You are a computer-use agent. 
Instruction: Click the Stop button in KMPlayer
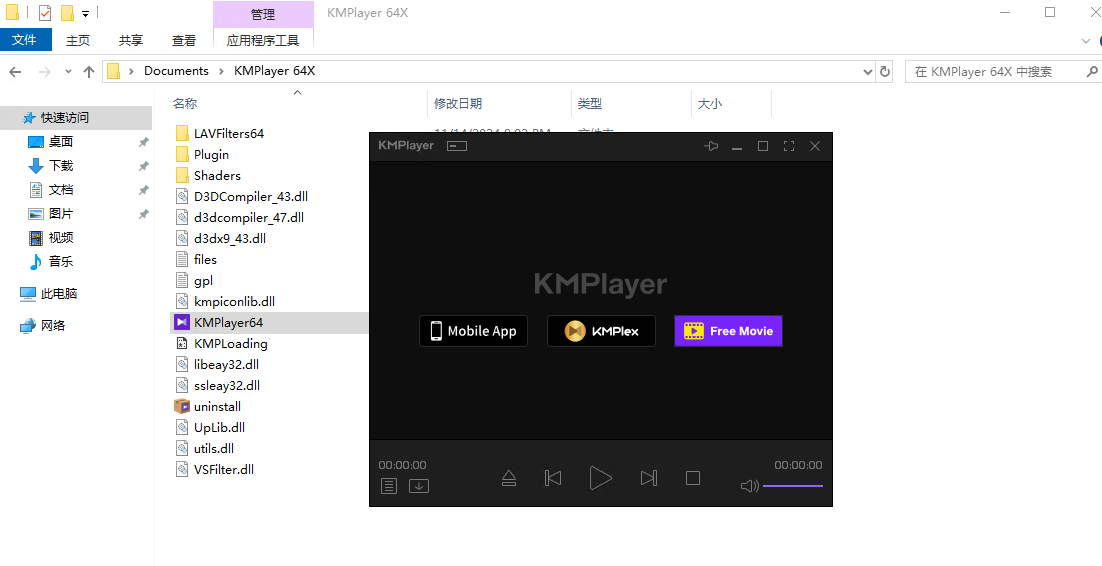point(693,478)
